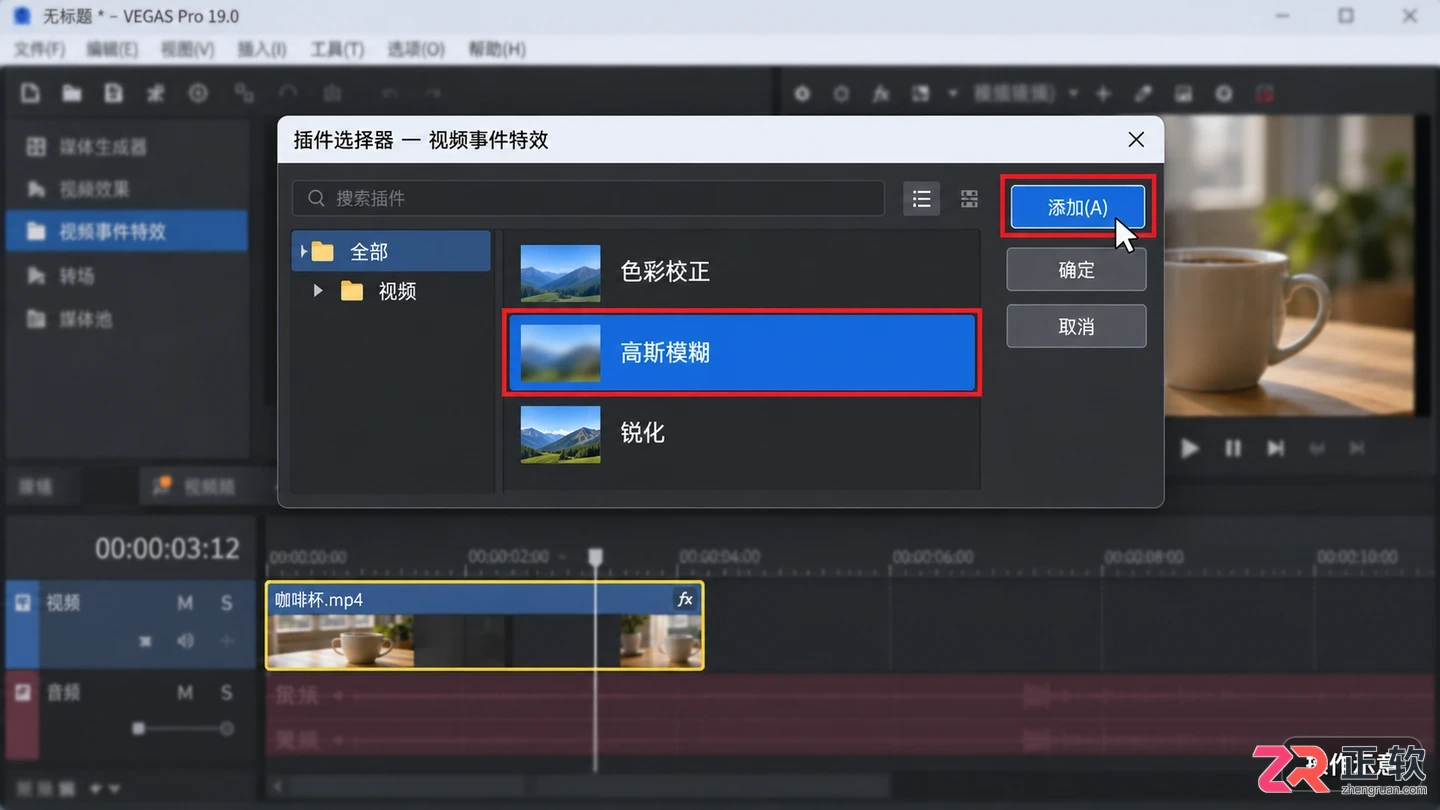Screen dimensions: 1440x810
Task: Click the fx icon in the preview toolbar
Action: [x=881, y=93]
